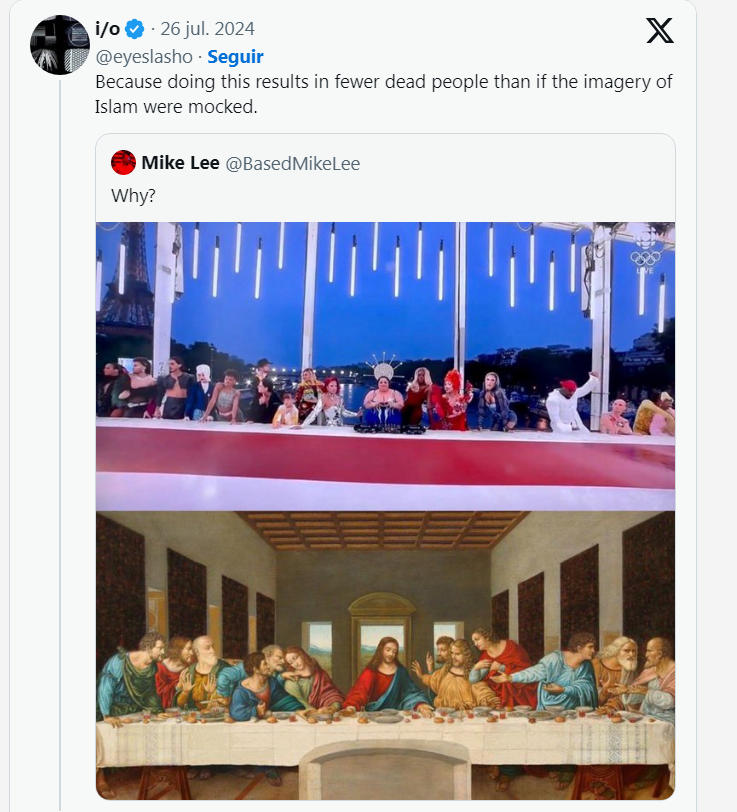
Task: Click the blue verified badge
Action: (135, 29)
